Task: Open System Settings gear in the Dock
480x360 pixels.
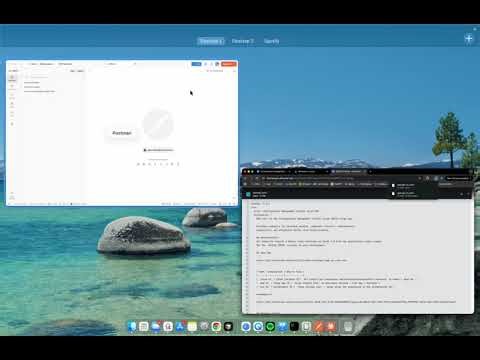Action: 204,326
